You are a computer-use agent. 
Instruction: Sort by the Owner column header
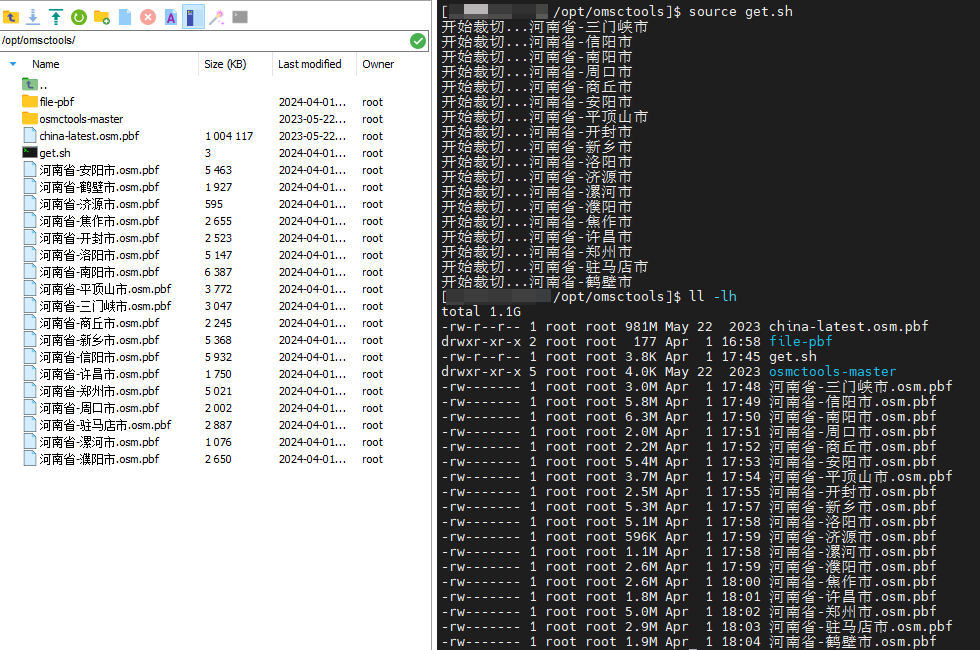pos(378,64)
